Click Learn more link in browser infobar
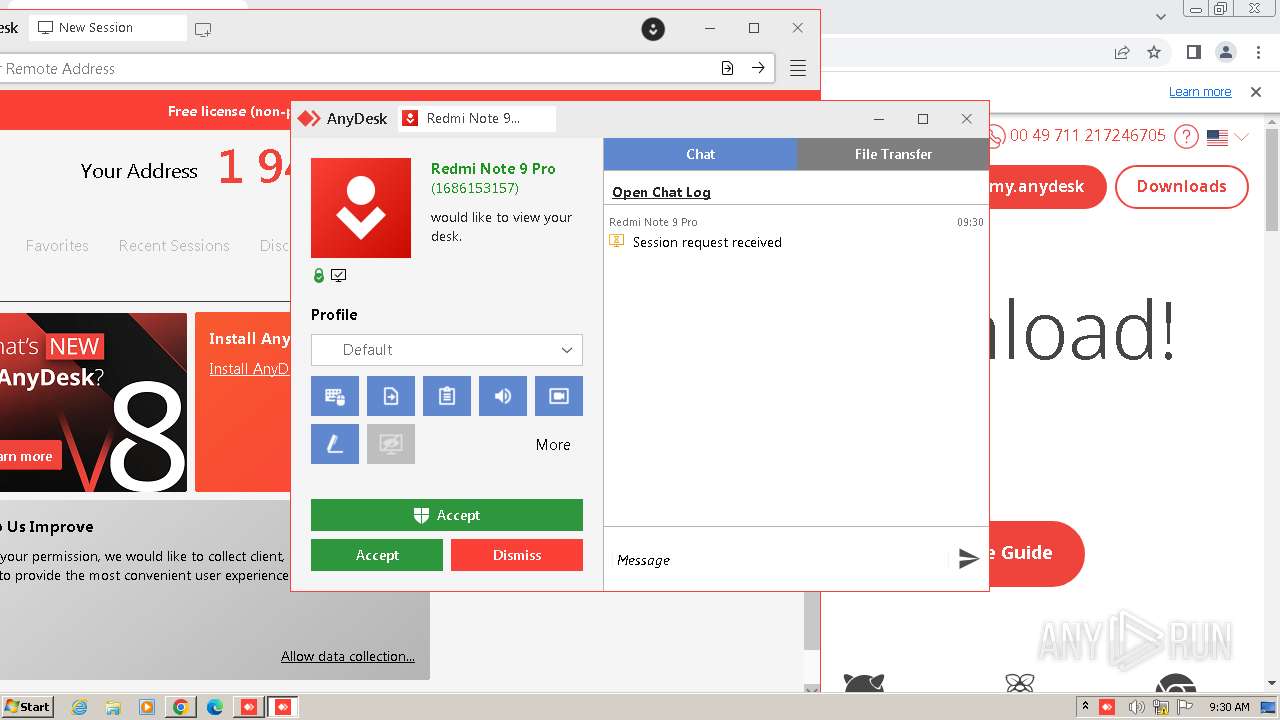This screenshot has height=720, width=1280. 1200,92
